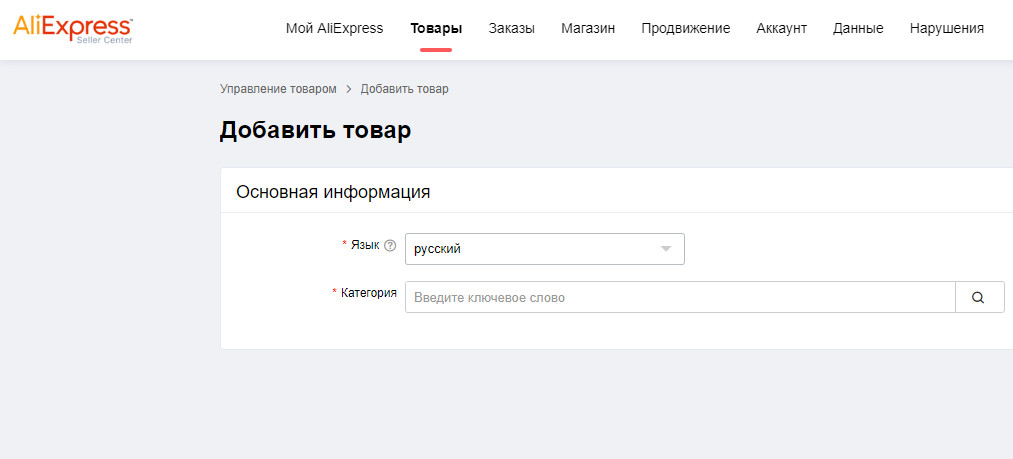
Task: Go to the Заказы section
Action: coord(511,28)
